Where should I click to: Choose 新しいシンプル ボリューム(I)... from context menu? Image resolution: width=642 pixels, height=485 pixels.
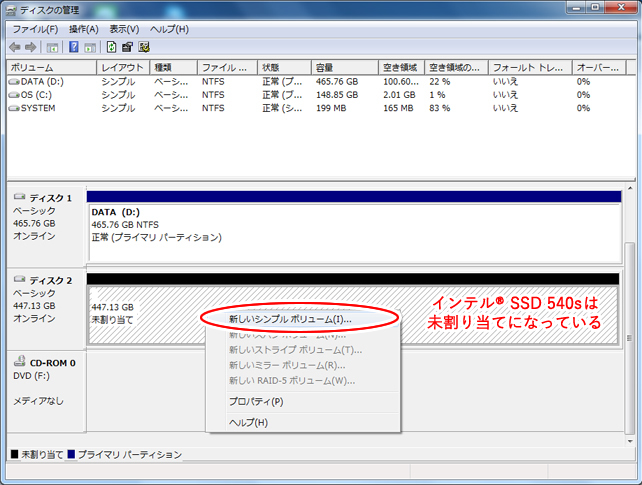[x=303, y=319]
